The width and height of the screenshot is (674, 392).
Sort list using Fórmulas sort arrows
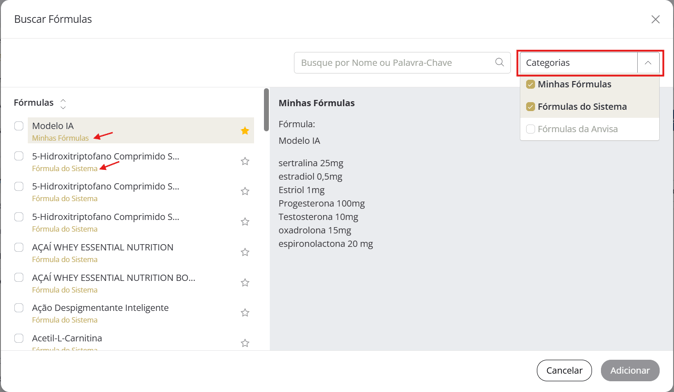click(63, 104)
